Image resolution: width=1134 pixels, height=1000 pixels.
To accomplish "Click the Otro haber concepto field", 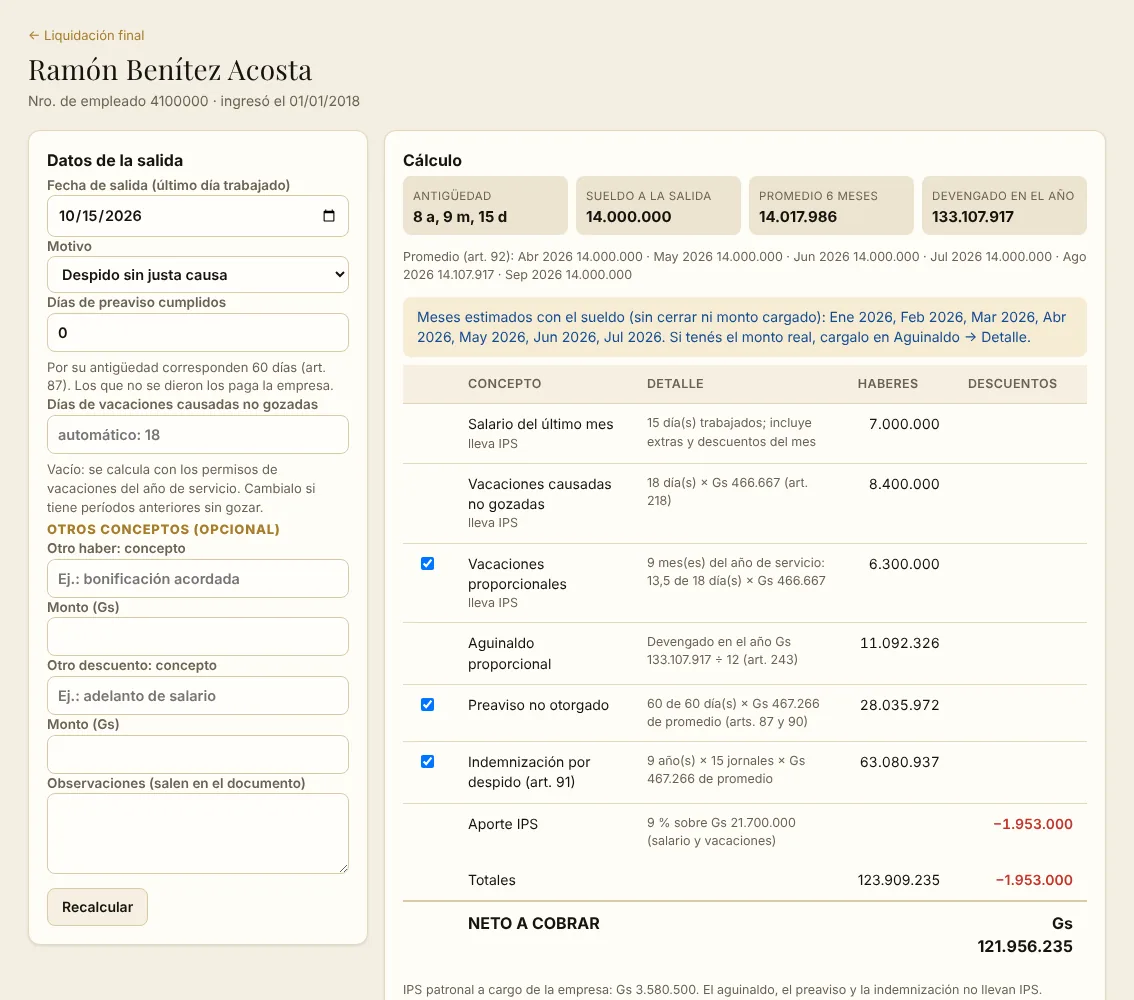I will [197, 578].
